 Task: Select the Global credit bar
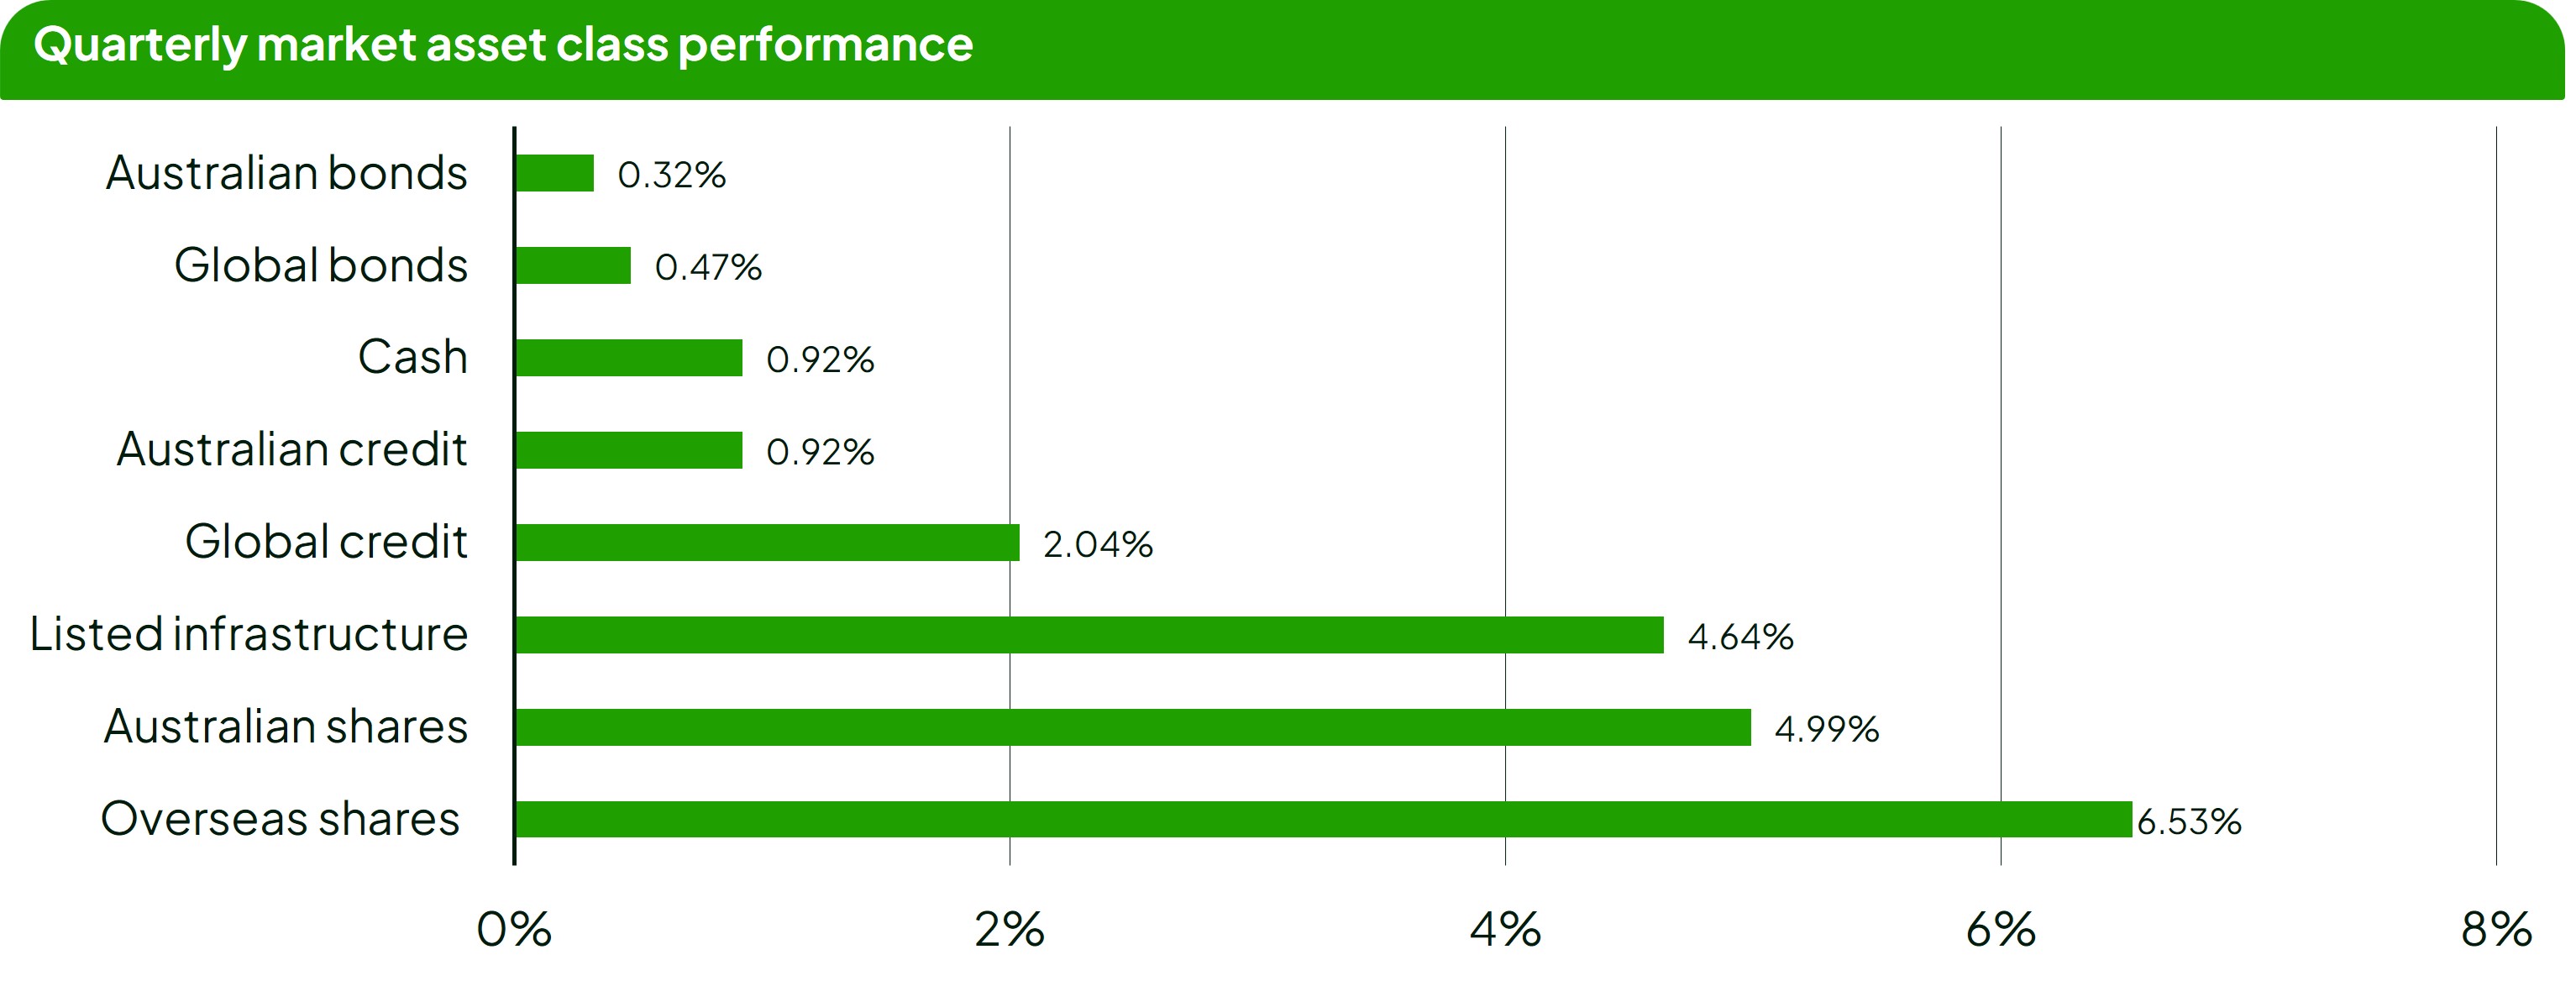click(767, 543)
